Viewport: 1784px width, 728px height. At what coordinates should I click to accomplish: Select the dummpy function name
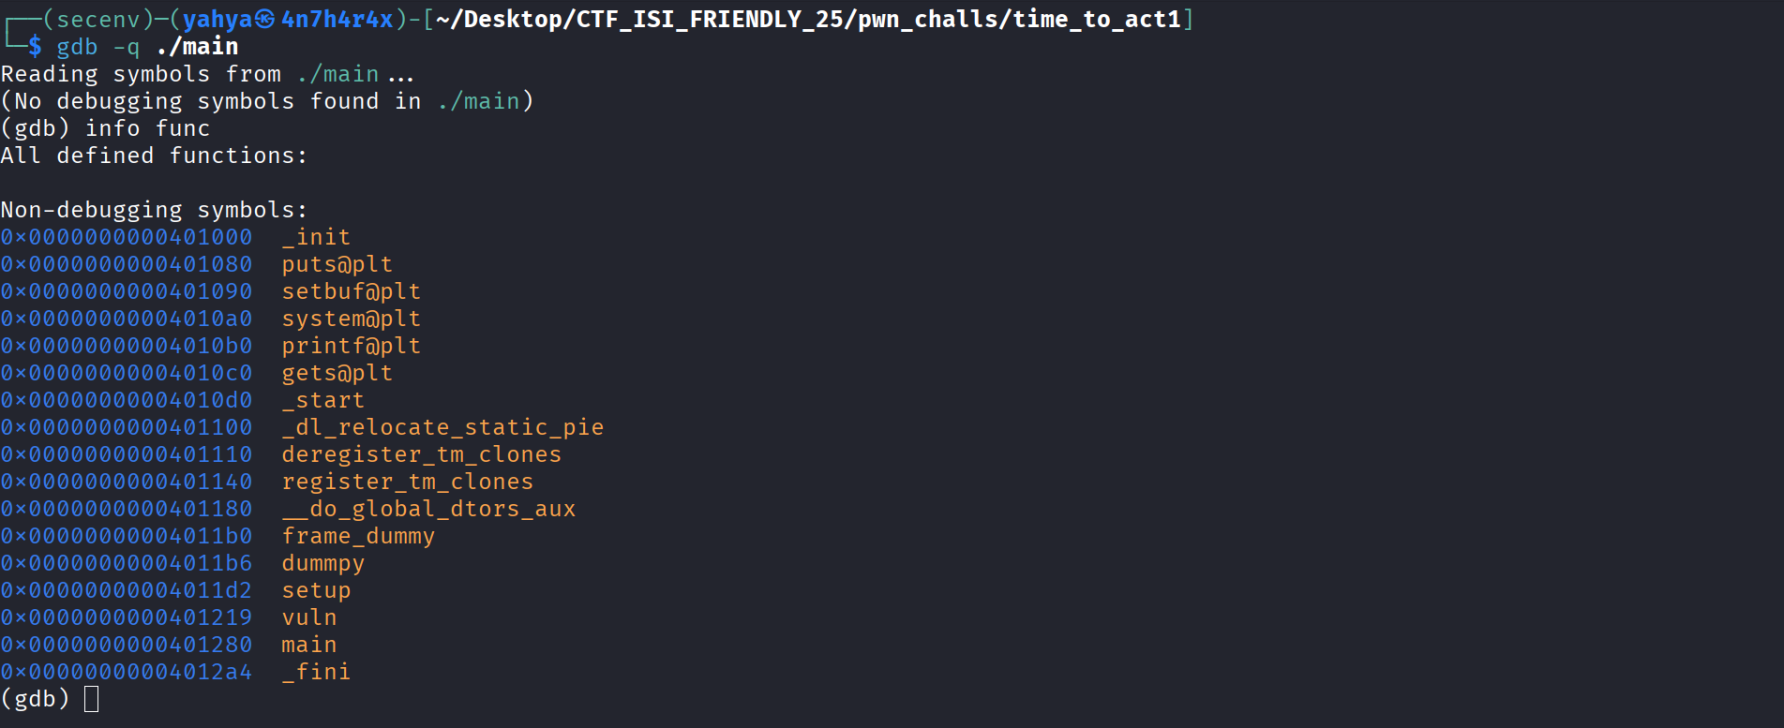(323, 564)
